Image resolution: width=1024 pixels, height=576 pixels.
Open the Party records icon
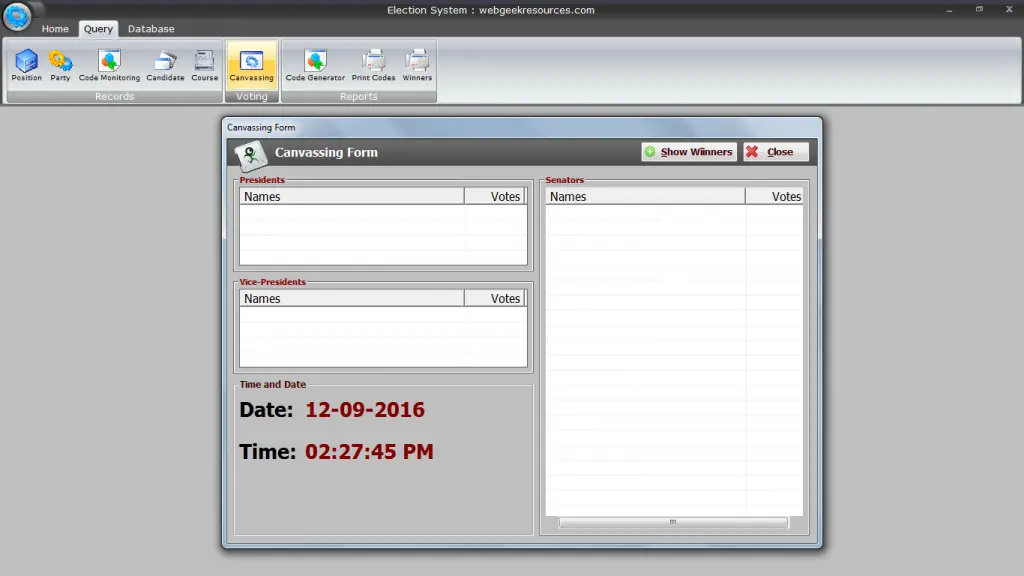(60, 65)
